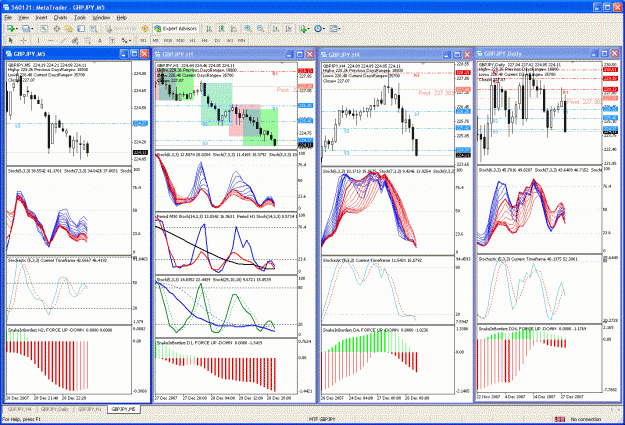Set timeframe to M1
Viewport: 625px width, 425px height.
point(143,40)
